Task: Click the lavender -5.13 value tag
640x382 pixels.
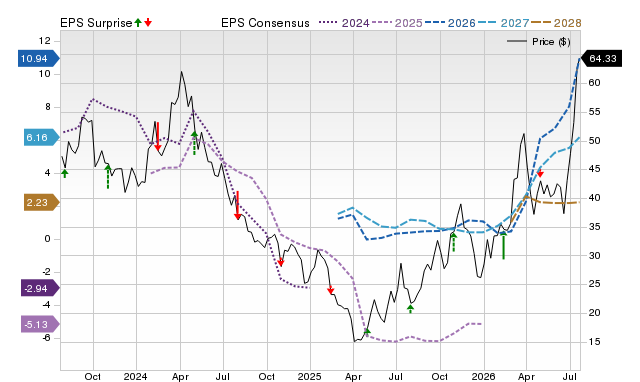Action: click(x=40, y=324)
